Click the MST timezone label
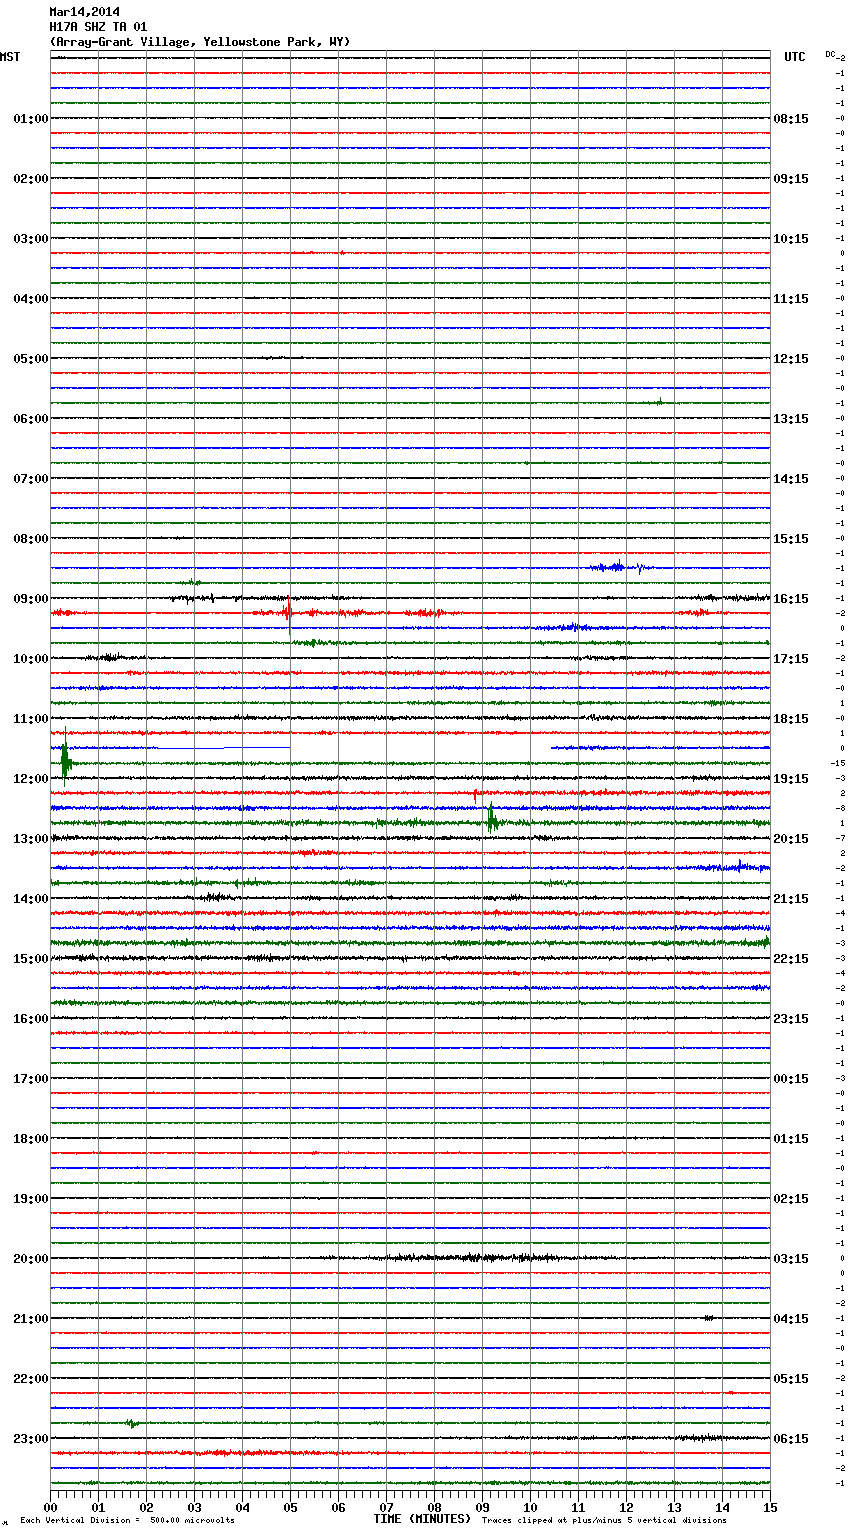Image resolution: width=850 pixels, height=1534 pixels. (x=10, y=57)
